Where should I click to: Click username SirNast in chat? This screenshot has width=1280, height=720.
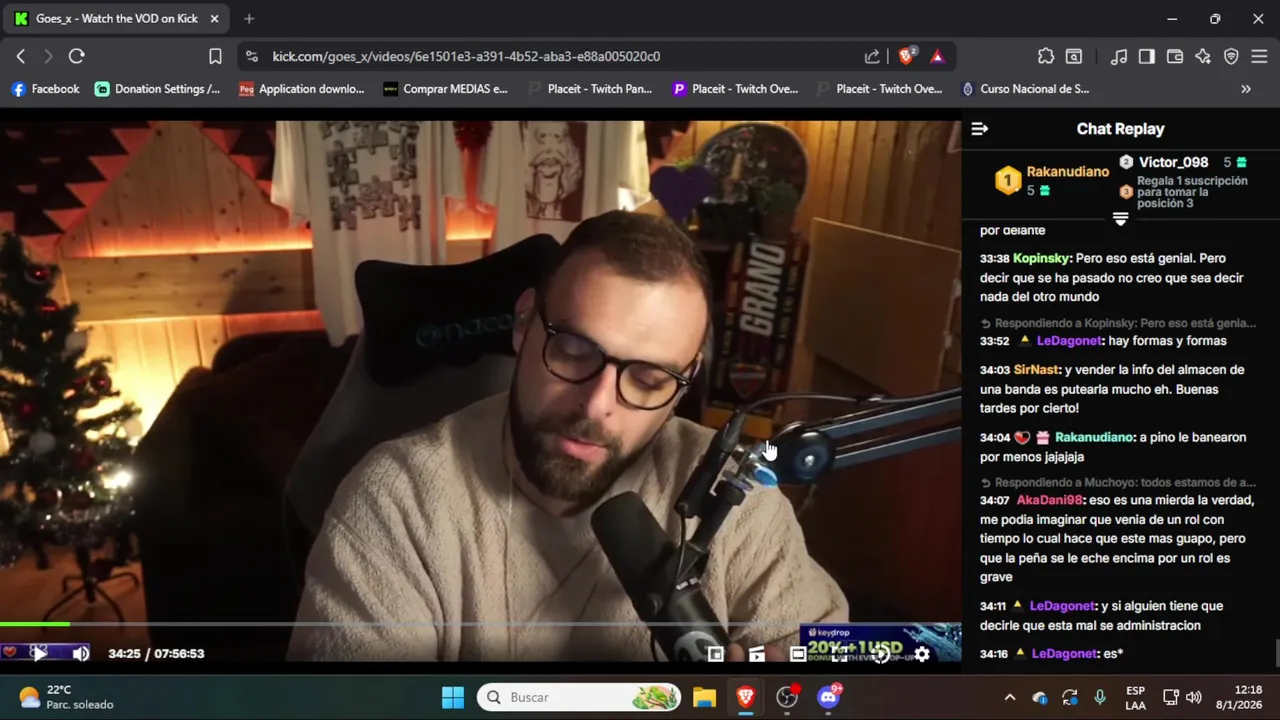click(x=1037, y=370)
